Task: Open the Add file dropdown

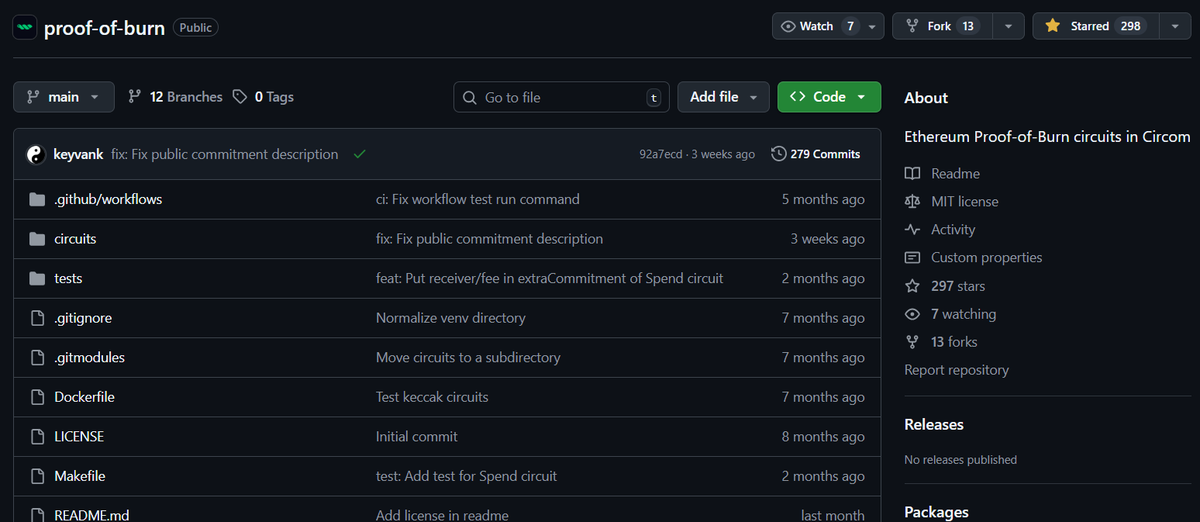Action: click(x=724, y=97)
